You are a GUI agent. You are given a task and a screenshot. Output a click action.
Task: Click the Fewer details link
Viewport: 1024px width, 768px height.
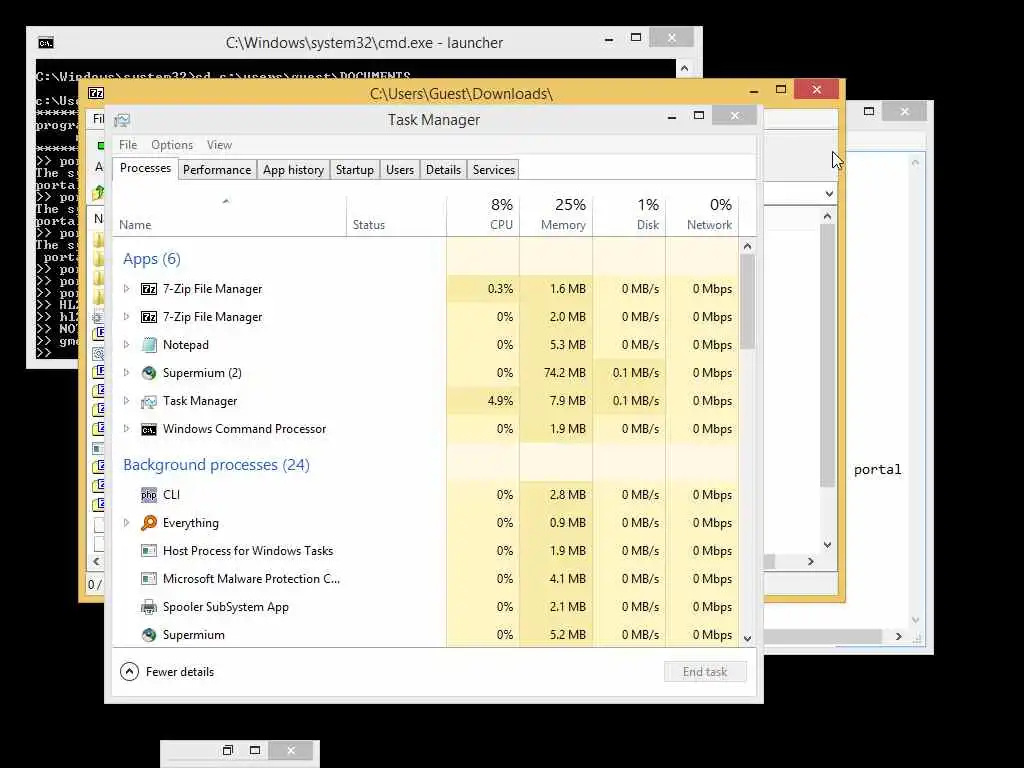[180, 672]
